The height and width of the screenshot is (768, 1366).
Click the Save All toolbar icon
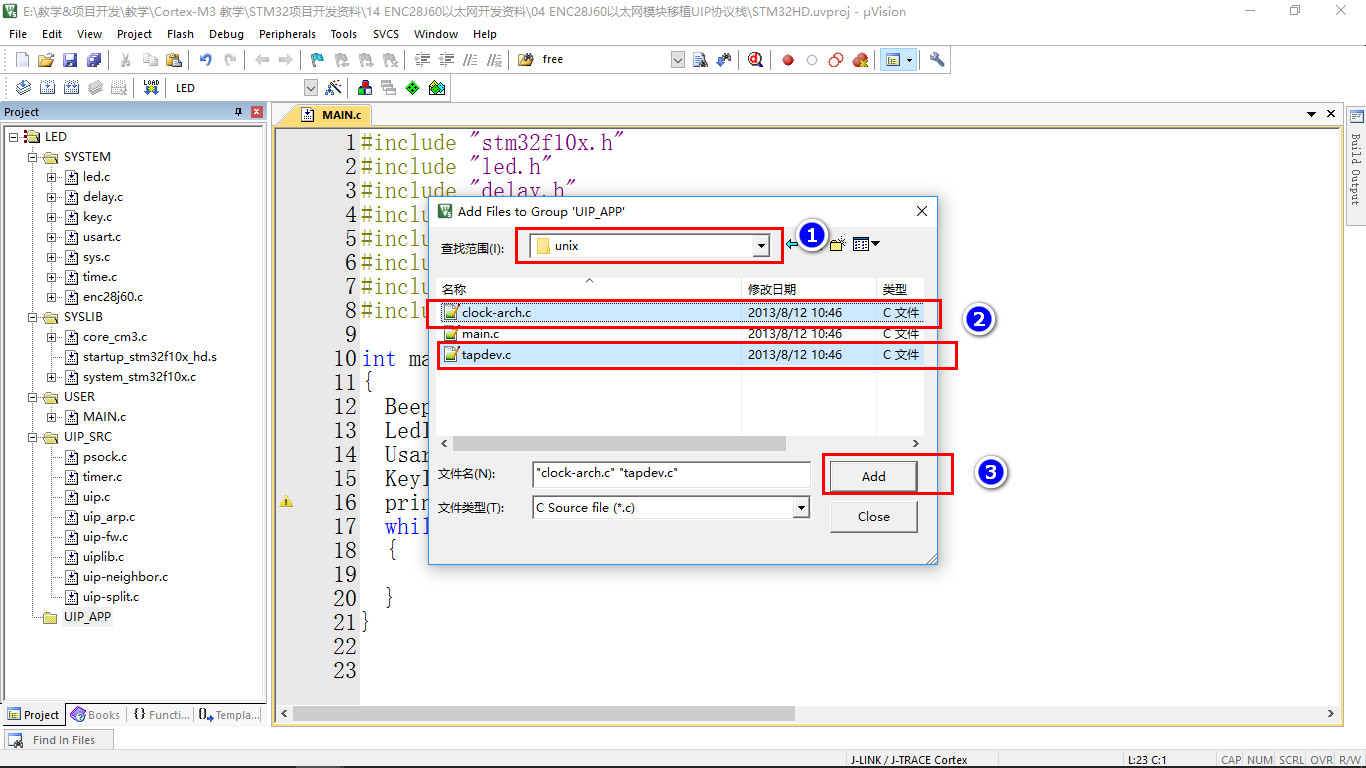point(93,60)
